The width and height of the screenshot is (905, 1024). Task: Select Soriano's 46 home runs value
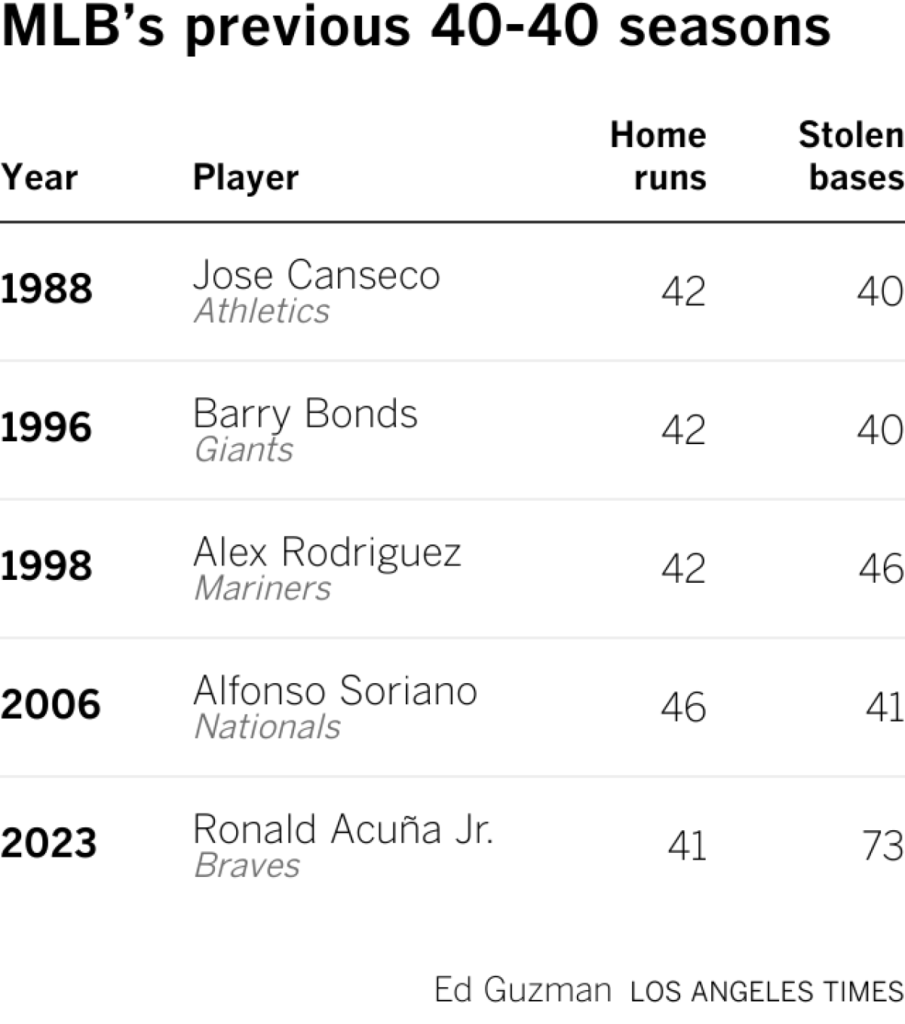coord(683,707)
